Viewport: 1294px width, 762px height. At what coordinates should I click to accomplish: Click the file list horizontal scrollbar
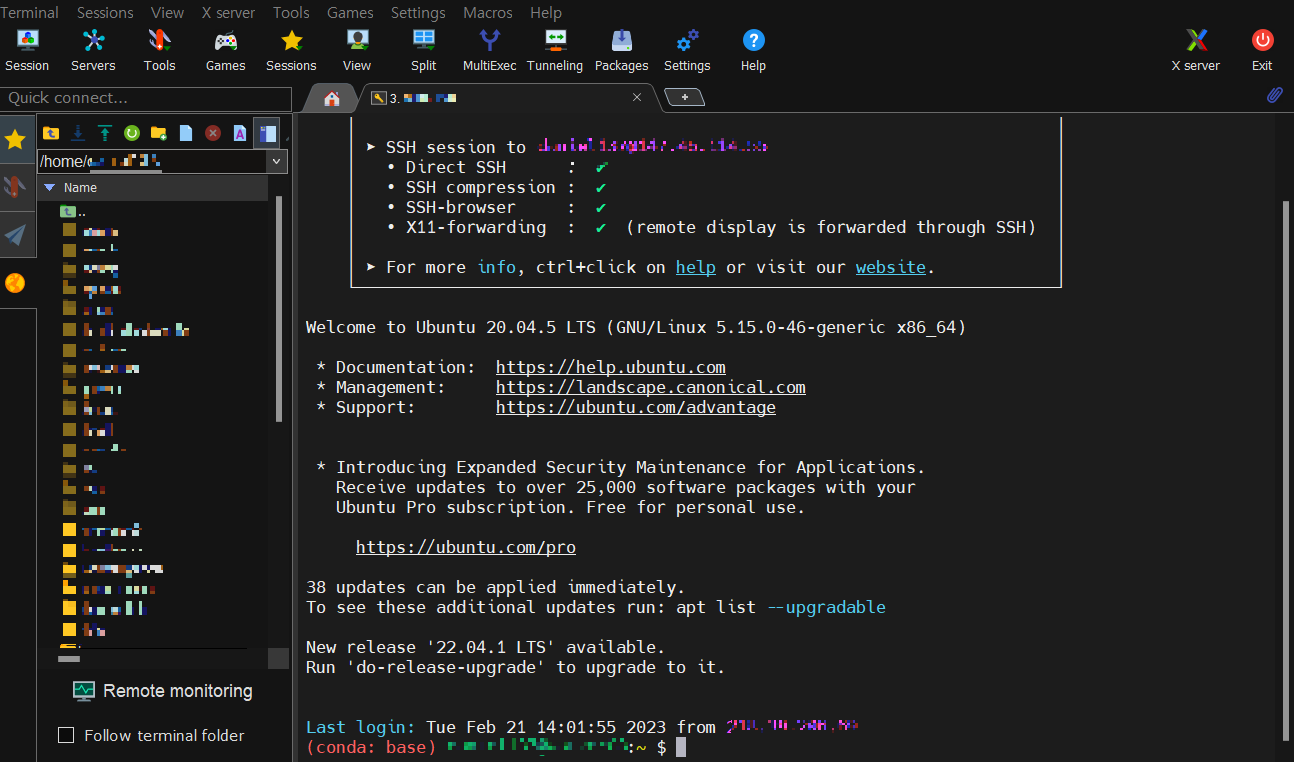(x=69, y=659)
